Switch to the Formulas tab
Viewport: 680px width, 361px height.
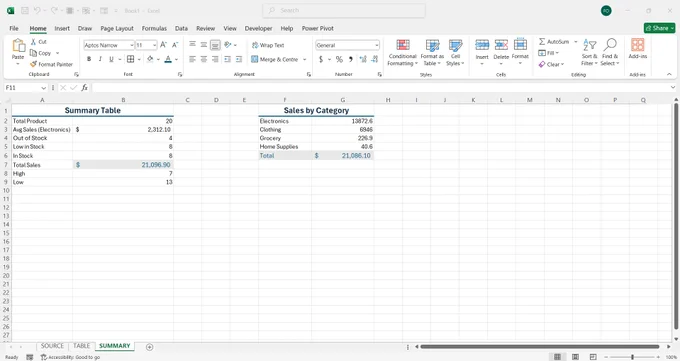pos(154,28)
